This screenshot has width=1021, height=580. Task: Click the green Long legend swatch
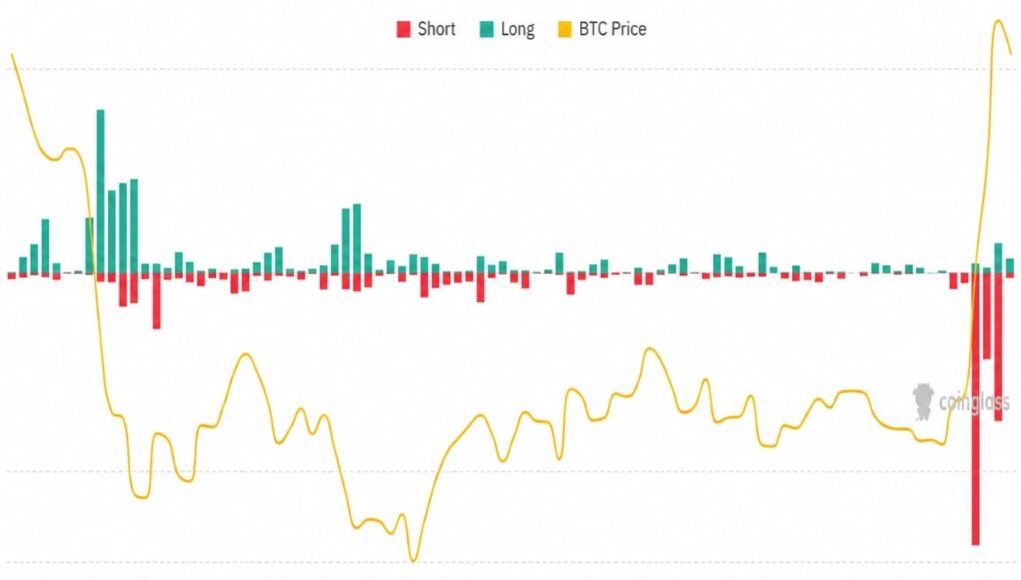486,29
